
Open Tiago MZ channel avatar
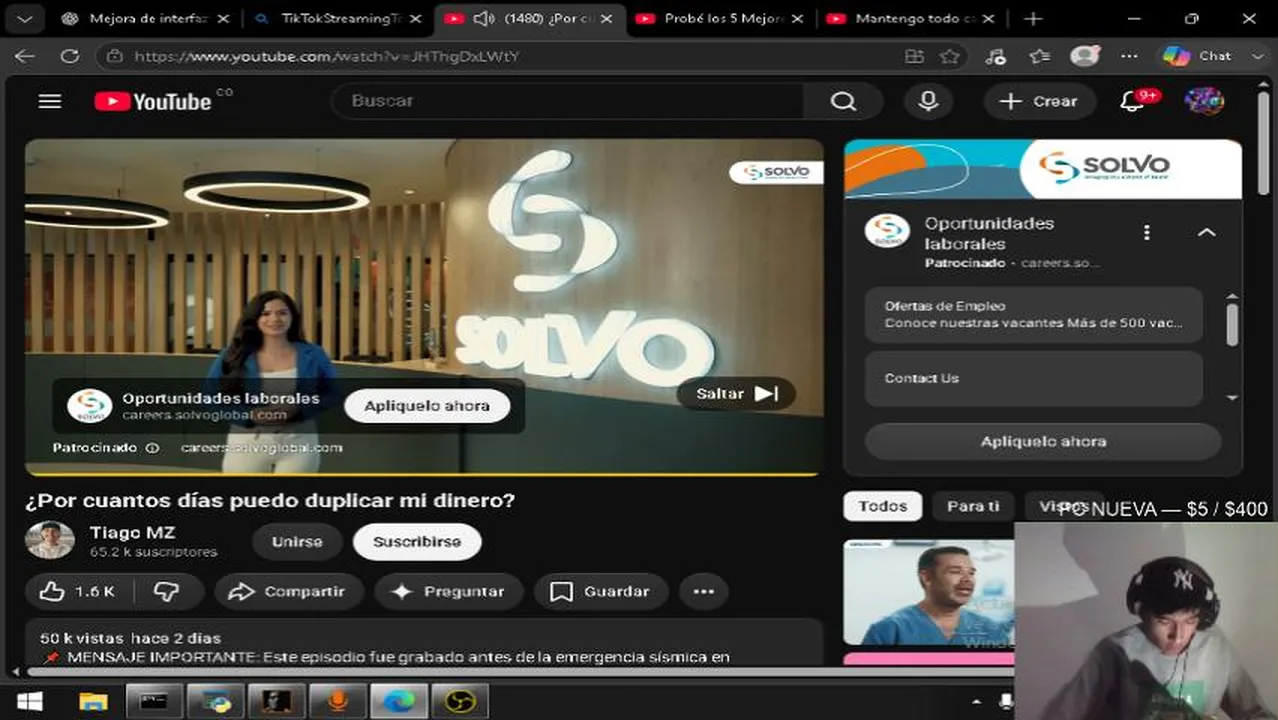(x=50, y=540)
